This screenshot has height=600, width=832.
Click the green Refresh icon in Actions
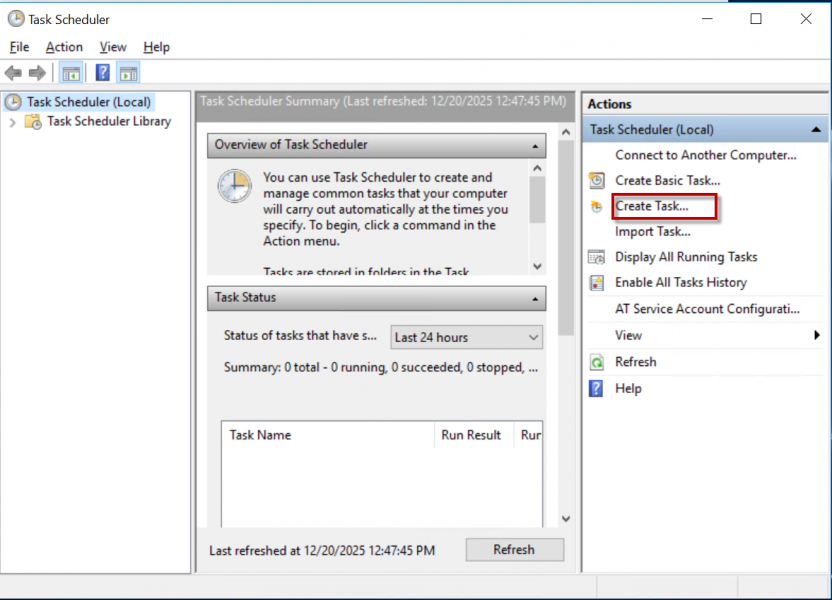[x=597, y=362]
